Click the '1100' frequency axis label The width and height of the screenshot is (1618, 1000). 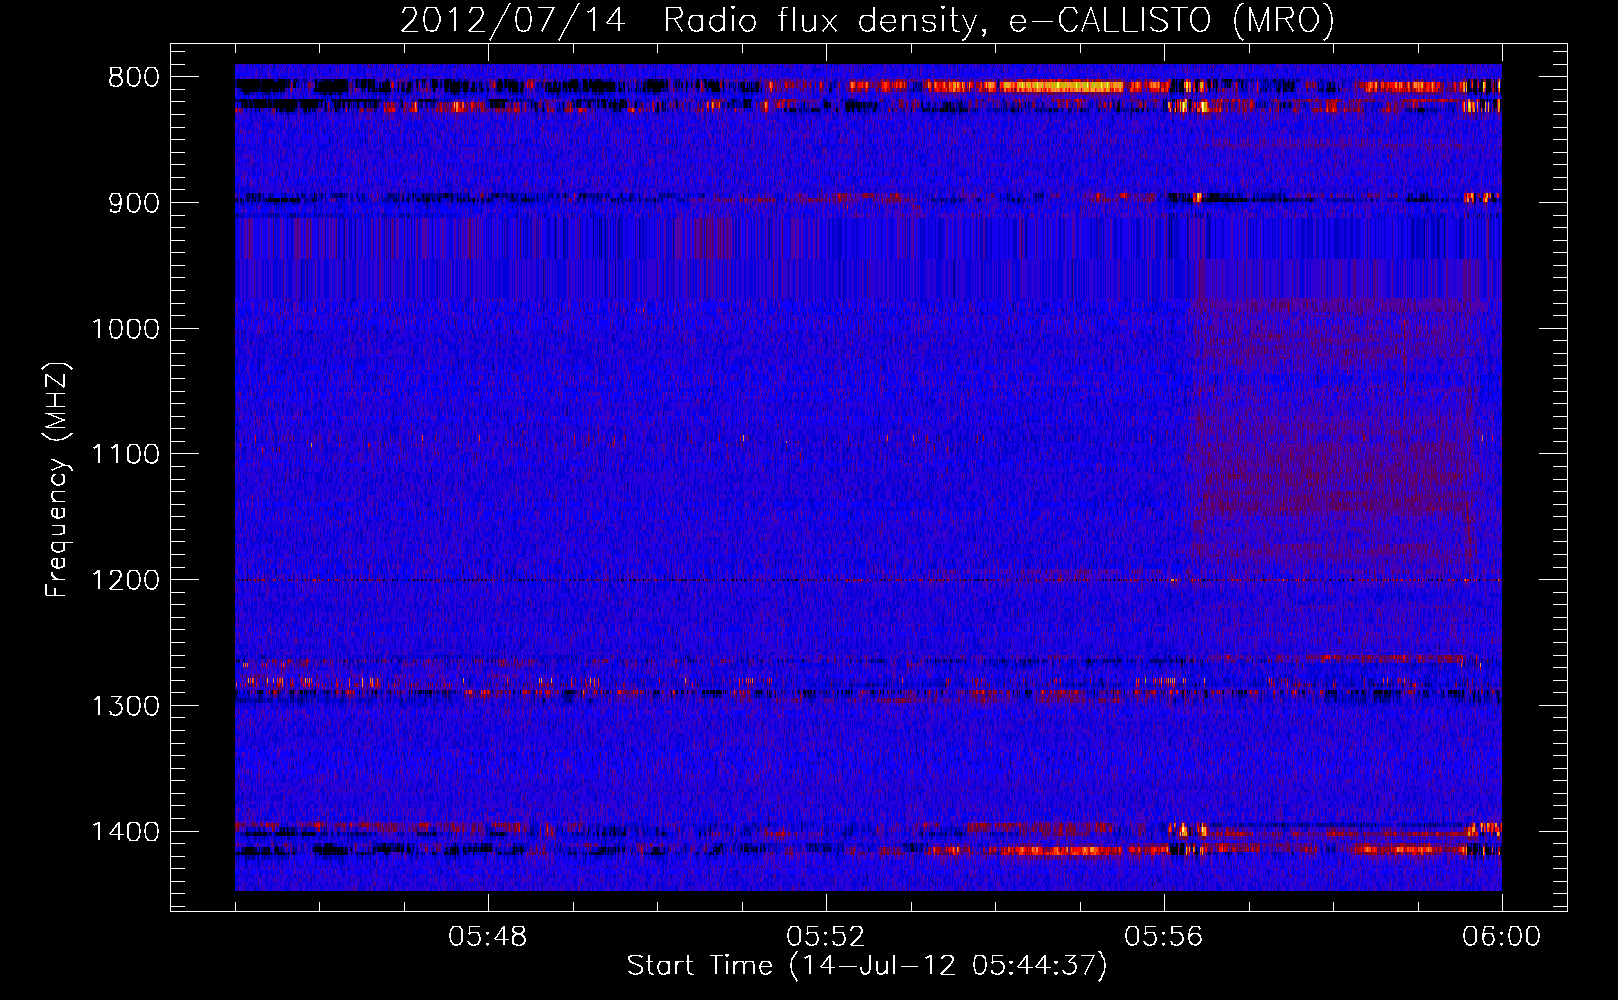[126, 455]
